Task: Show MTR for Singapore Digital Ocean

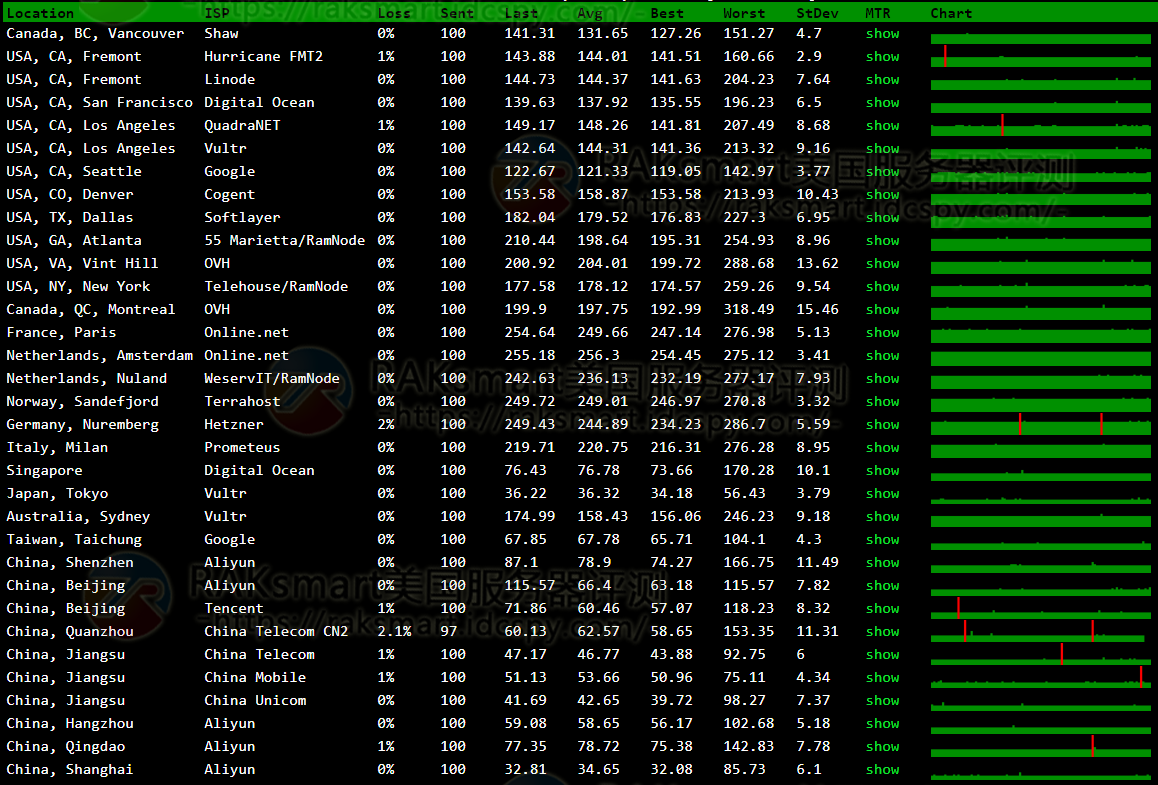Action: tap(883, 470)
